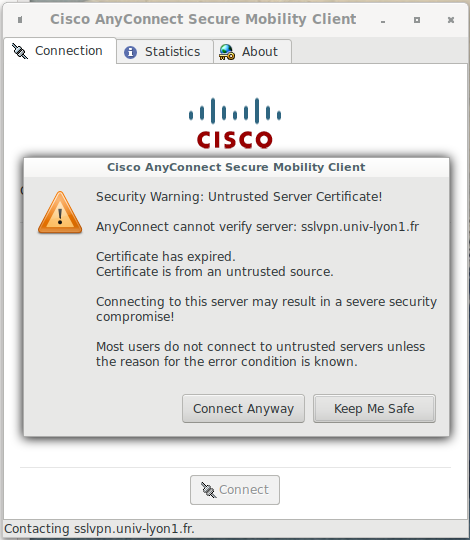Click the Cisco logo

click(235, 123)
